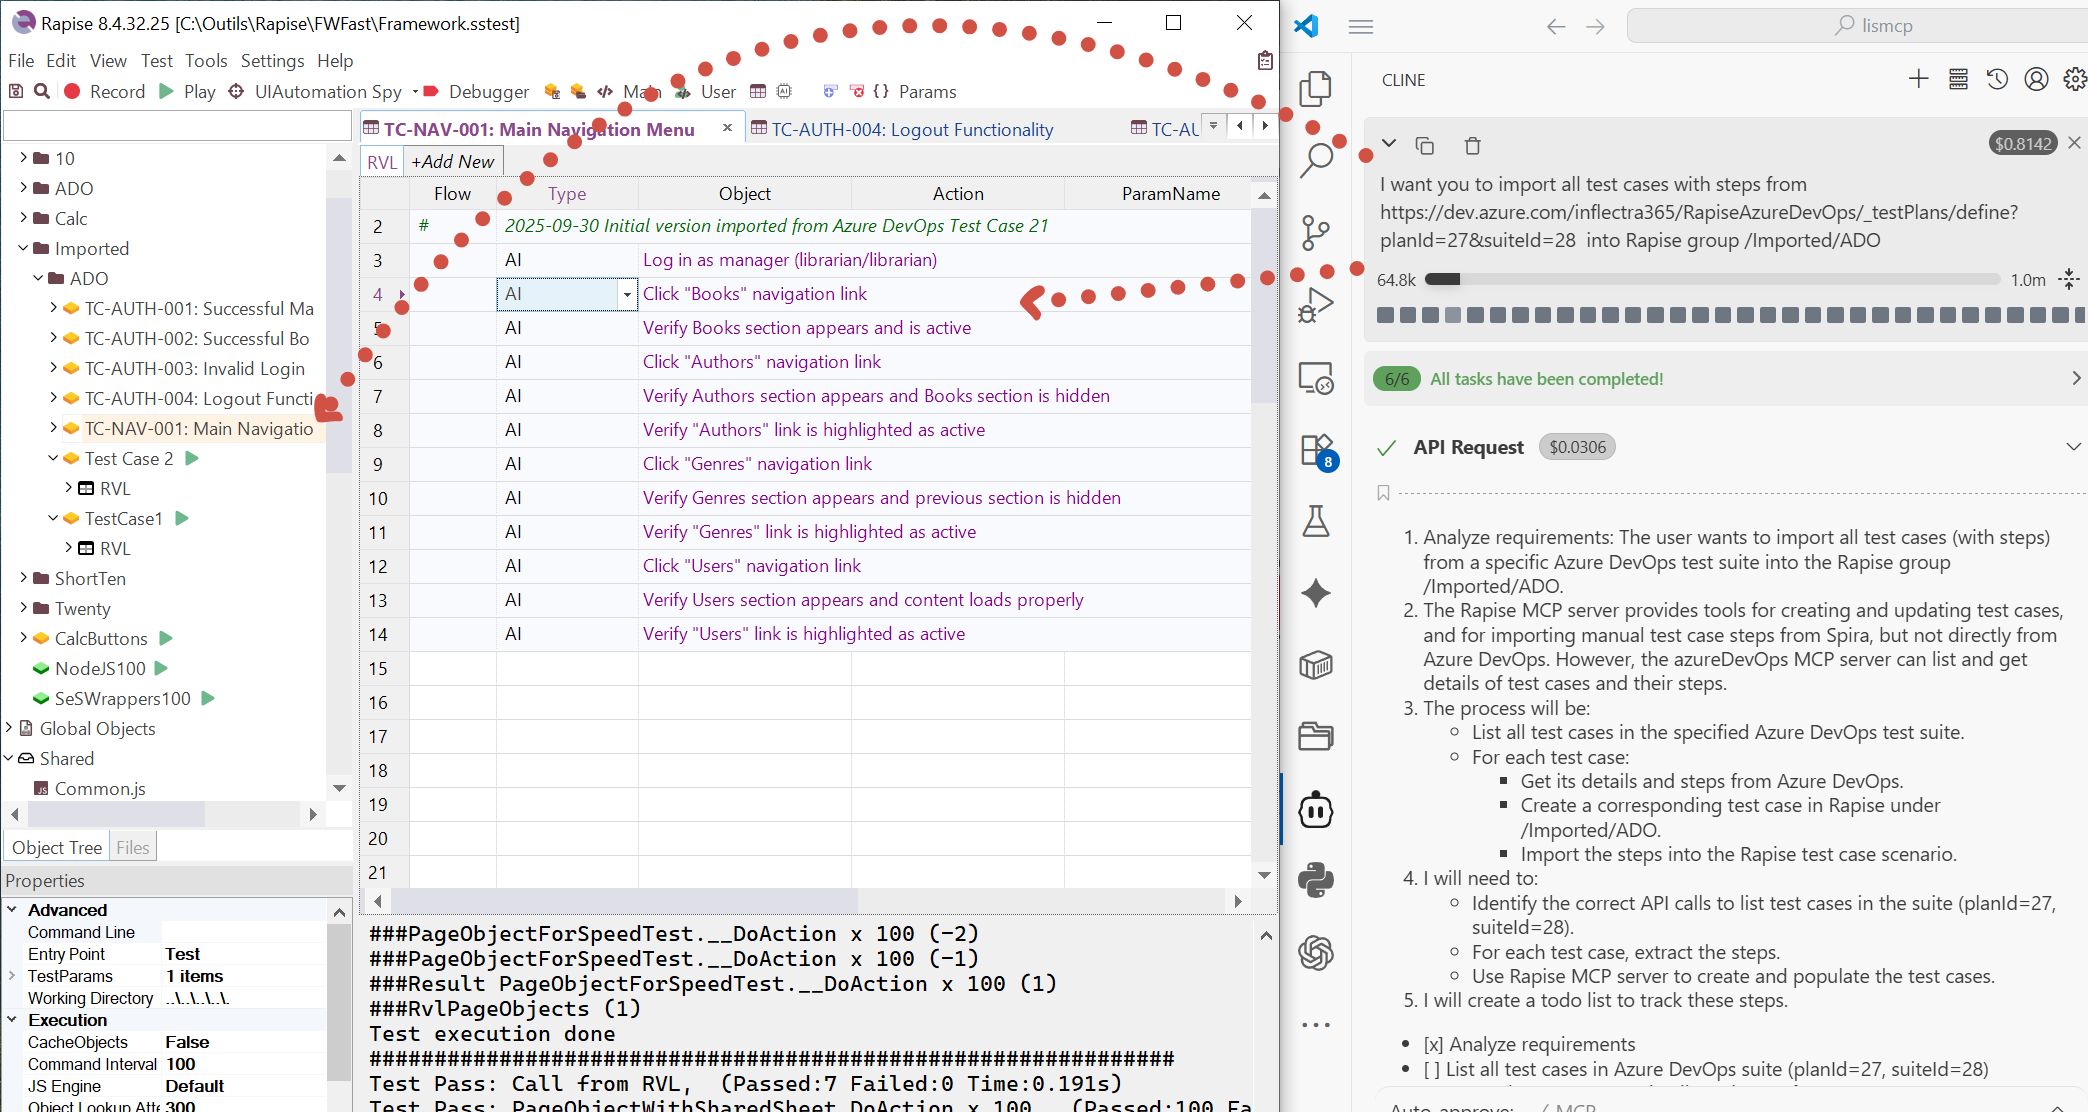
Task: Click +Add New to create a sheet
Action: point(452,160)
